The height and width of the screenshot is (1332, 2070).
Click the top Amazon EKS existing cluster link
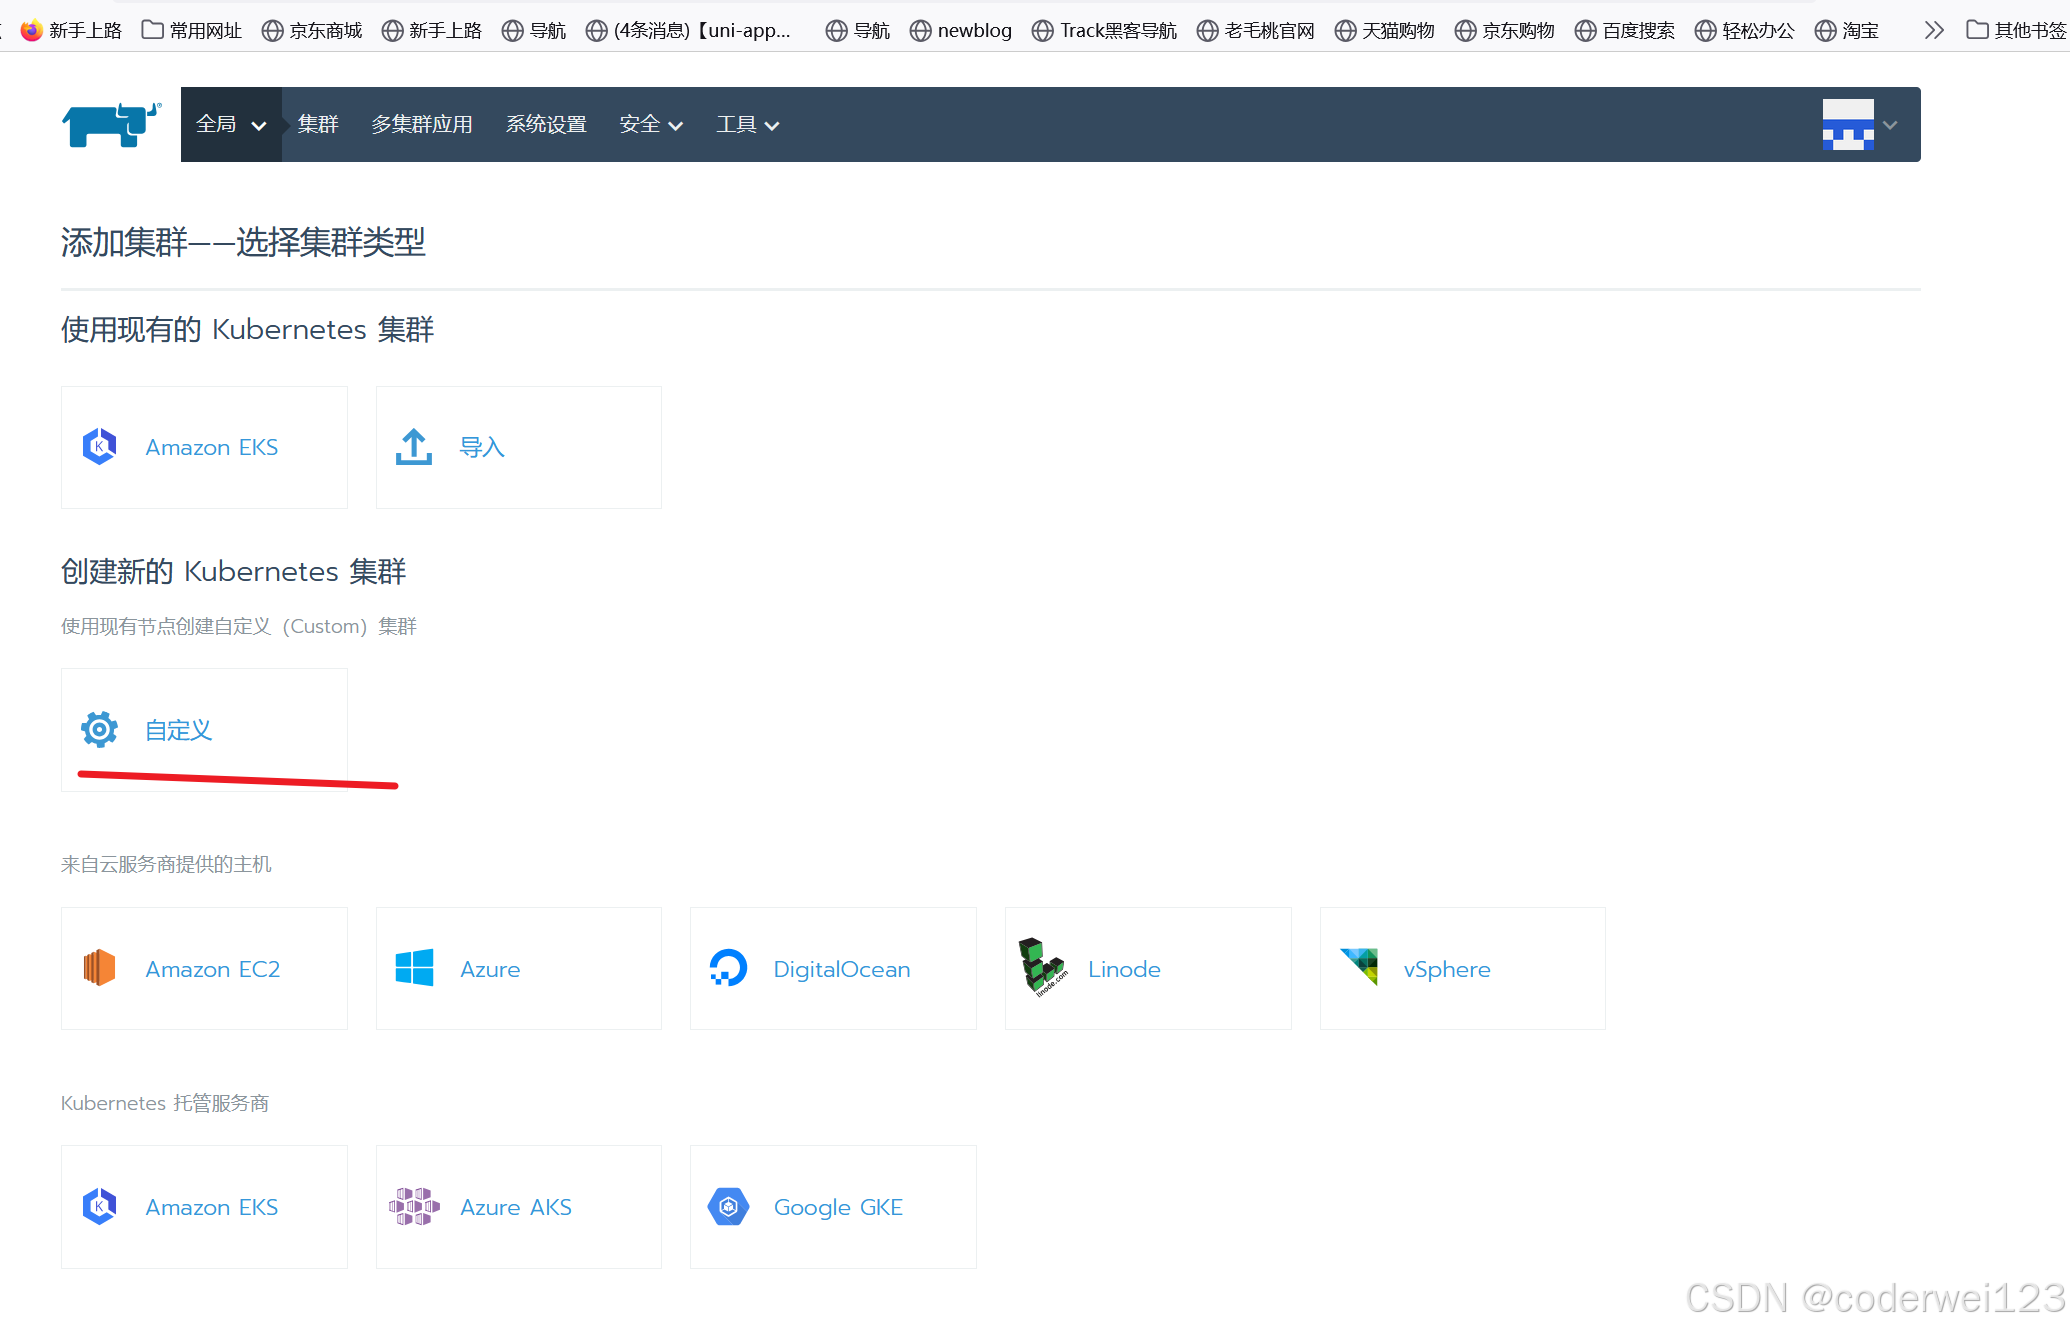pos(211,447)
